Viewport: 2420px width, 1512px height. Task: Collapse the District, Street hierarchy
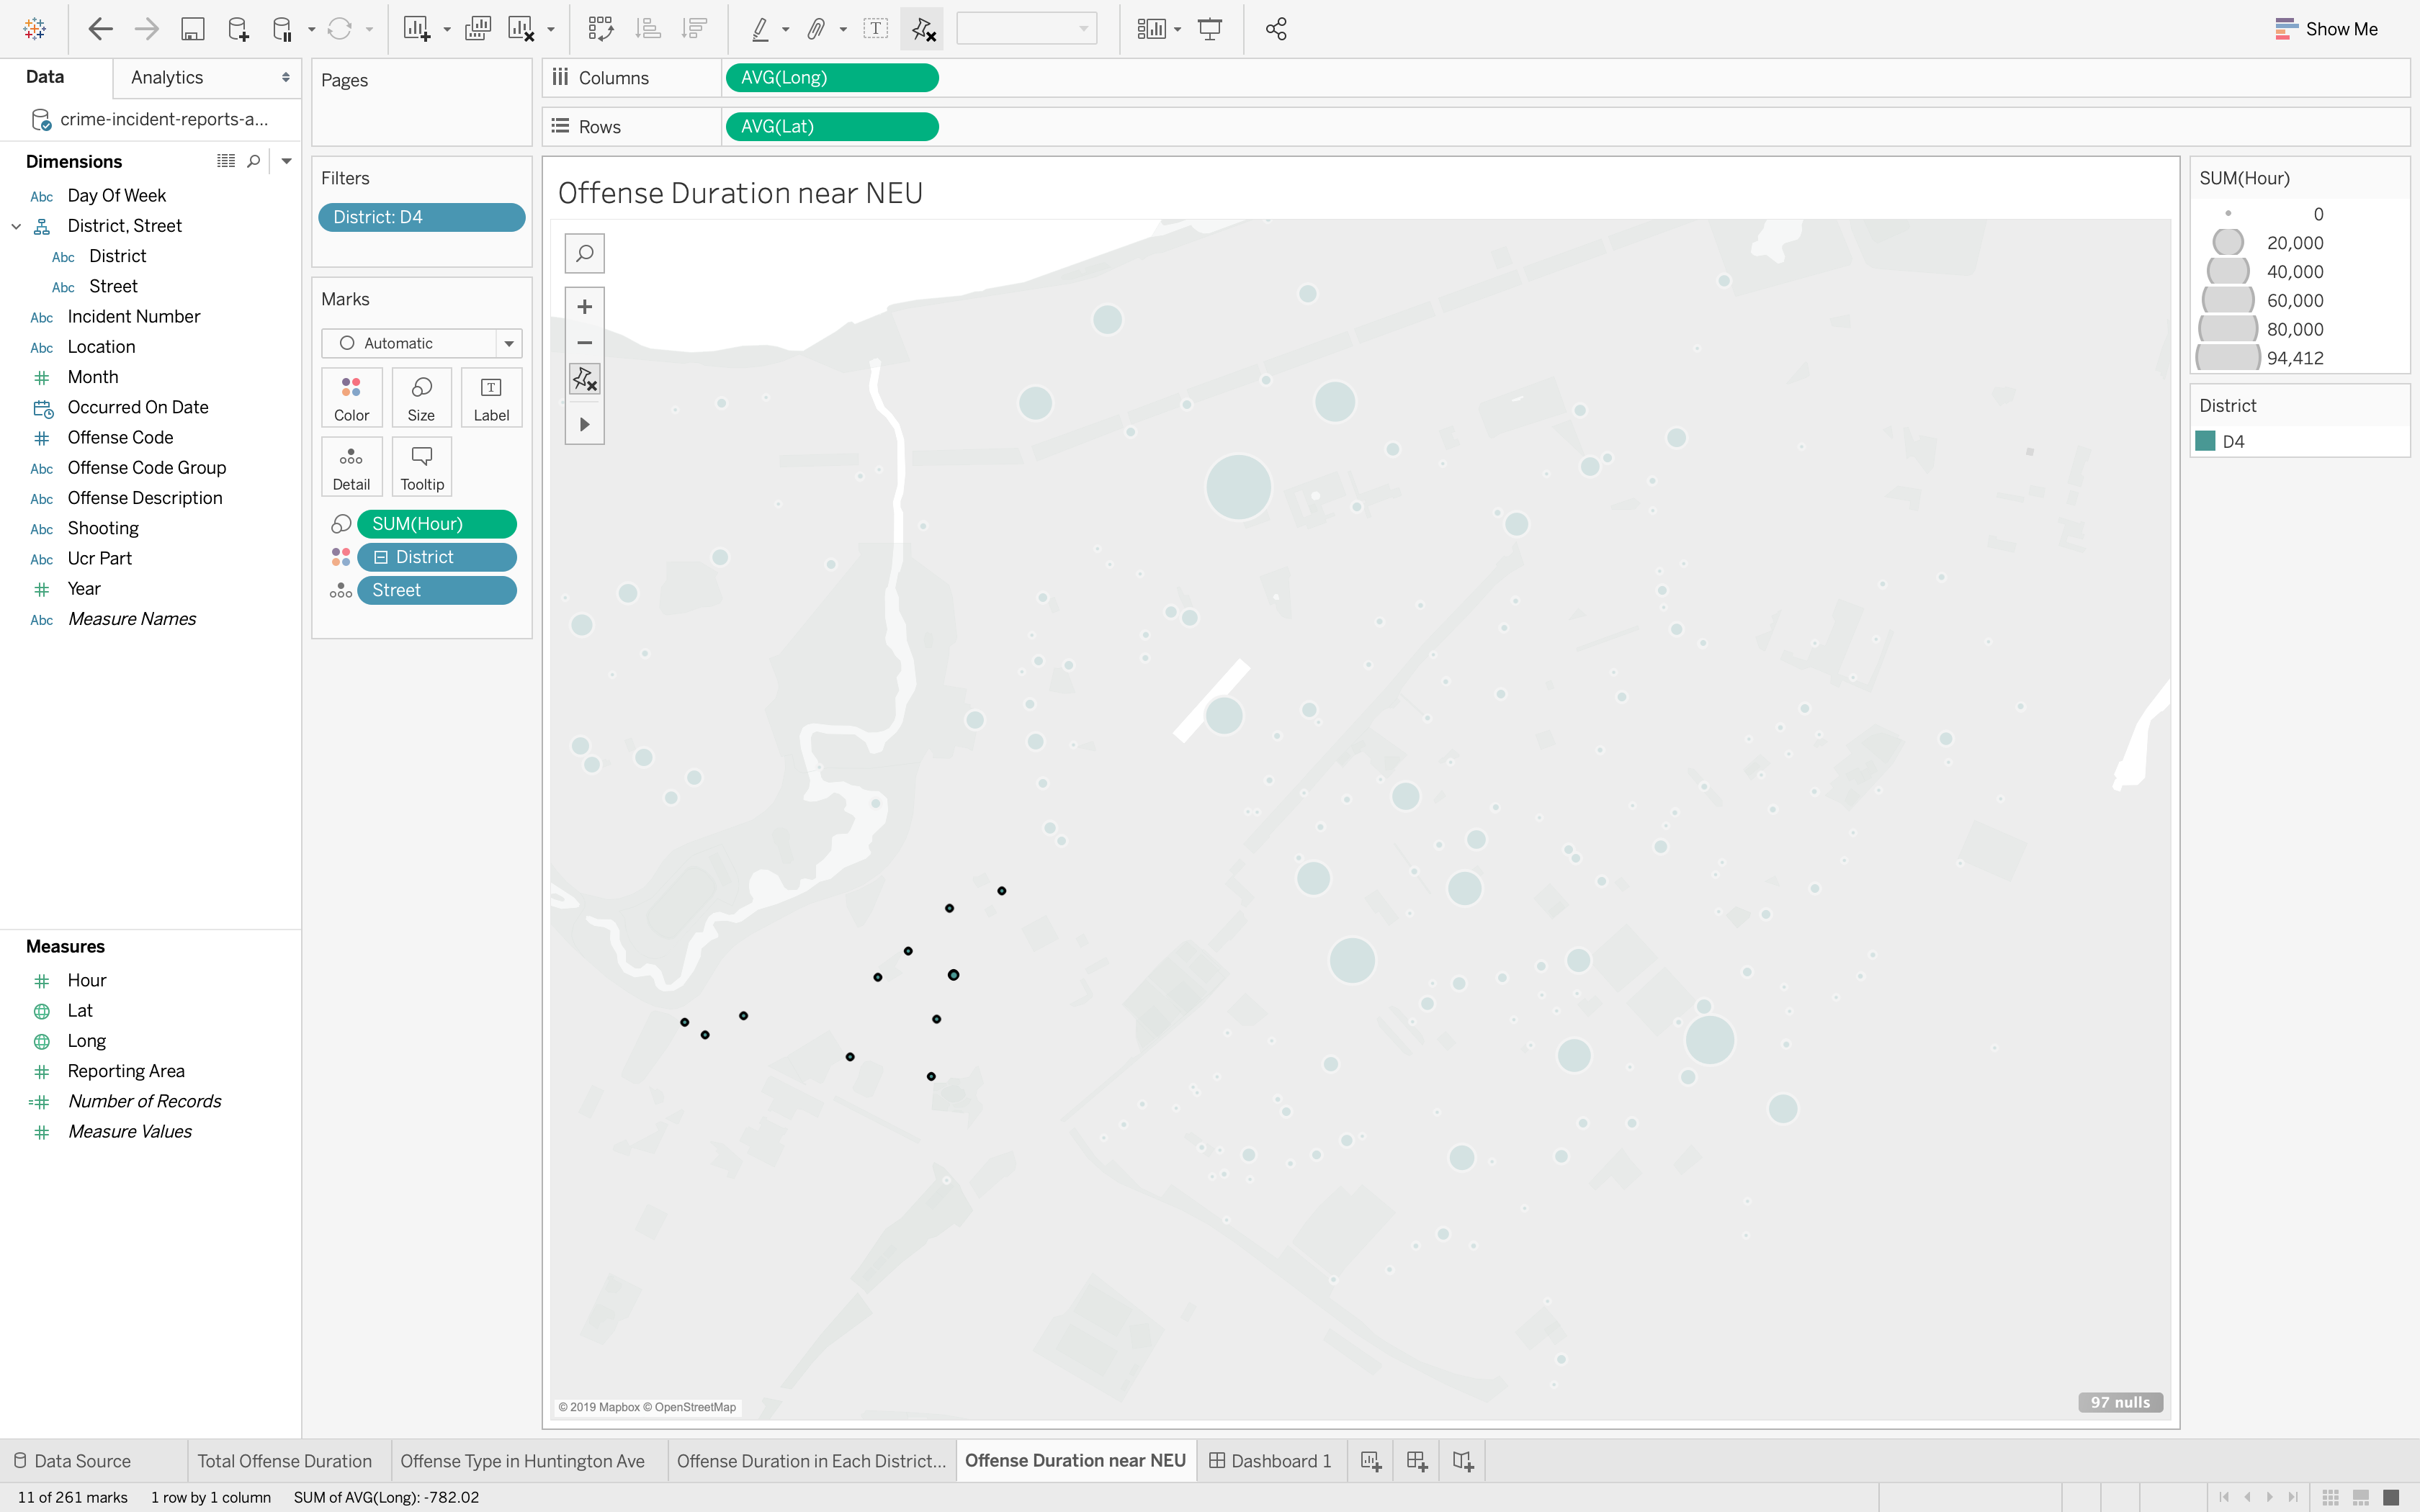coord(16,226)
